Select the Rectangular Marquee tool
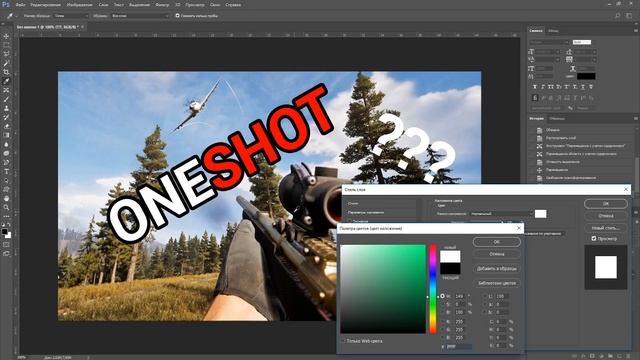 6,45
